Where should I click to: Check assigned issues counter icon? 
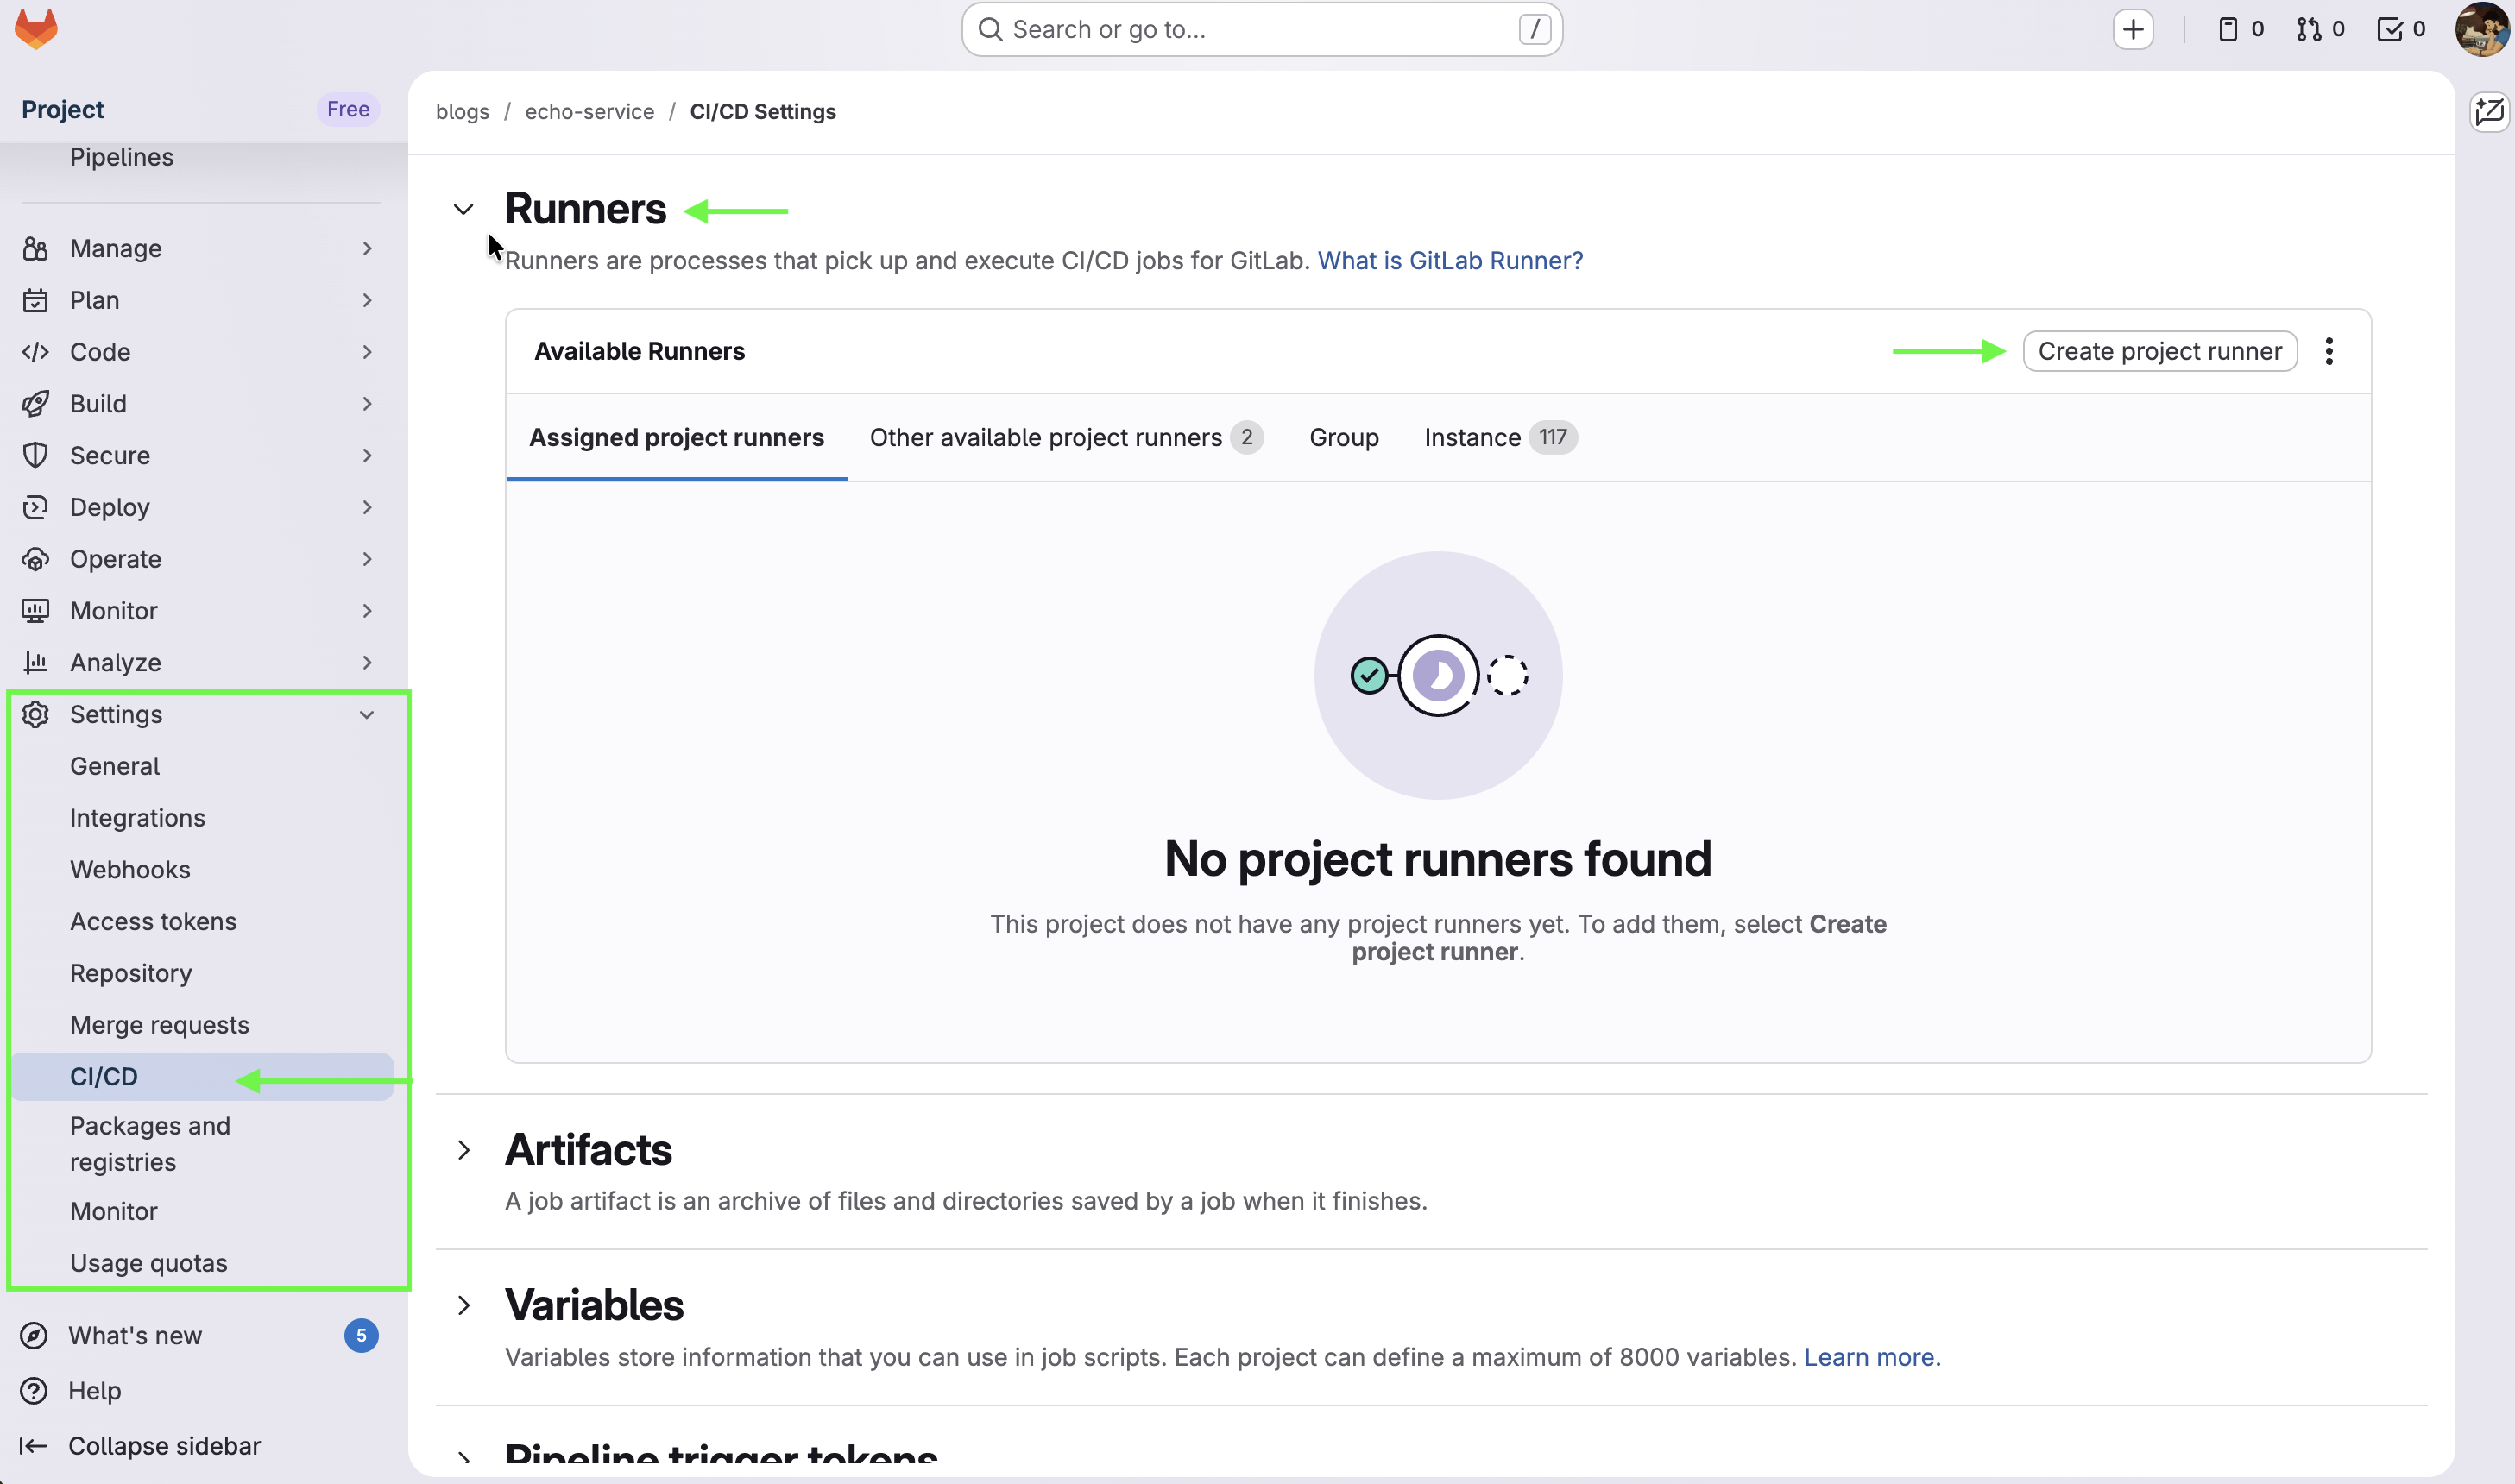2229,28
